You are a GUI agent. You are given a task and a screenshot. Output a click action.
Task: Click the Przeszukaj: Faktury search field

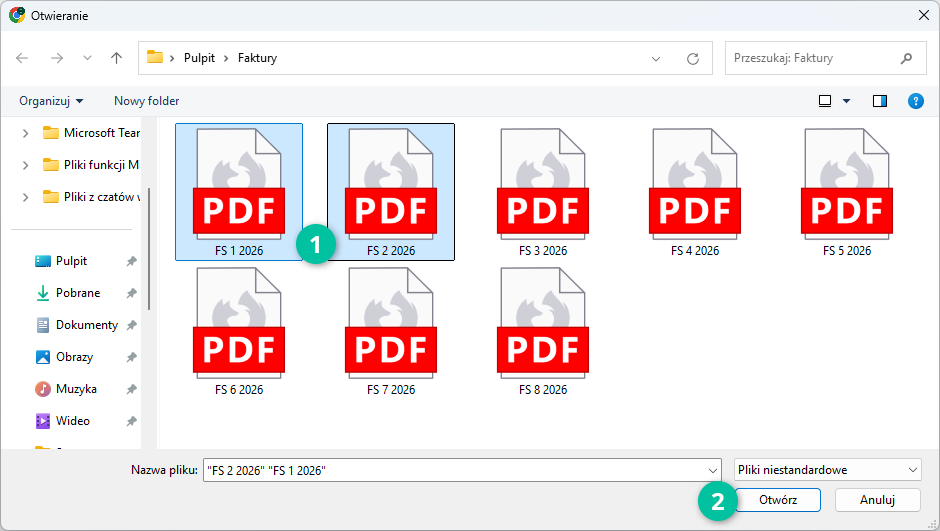point(810,58)
